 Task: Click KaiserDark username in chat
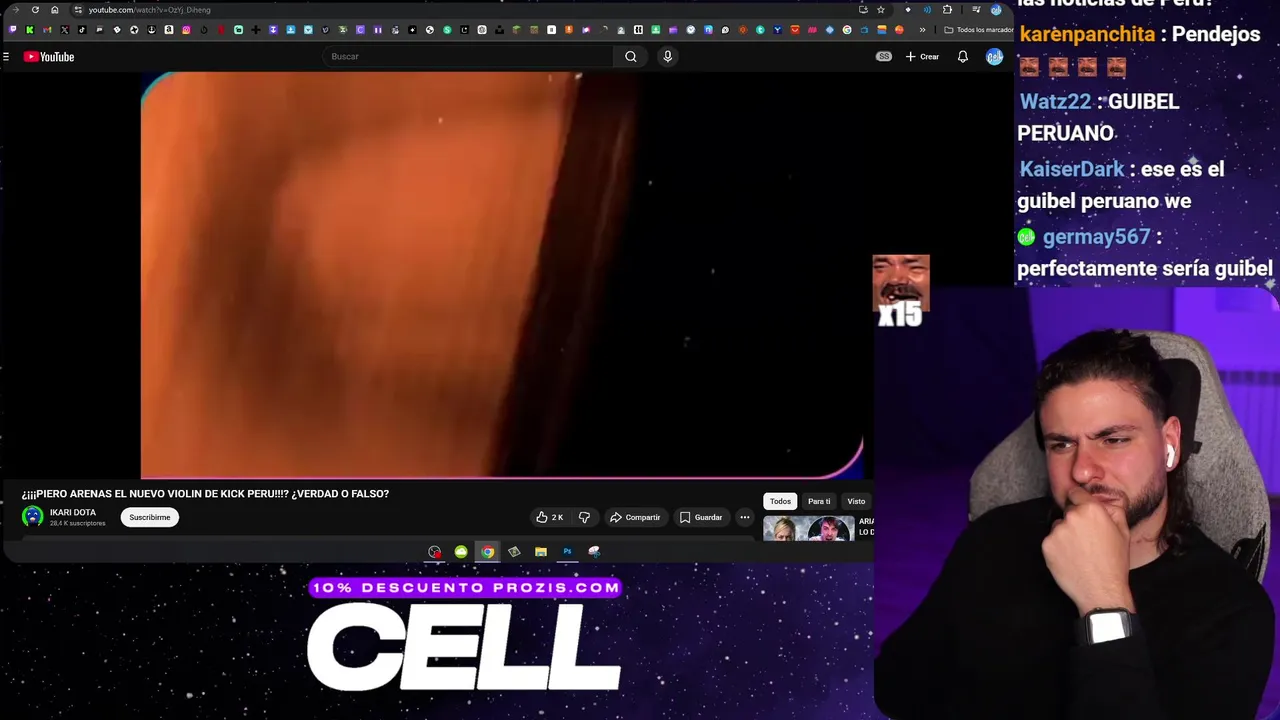click(x=1072, y=169)
